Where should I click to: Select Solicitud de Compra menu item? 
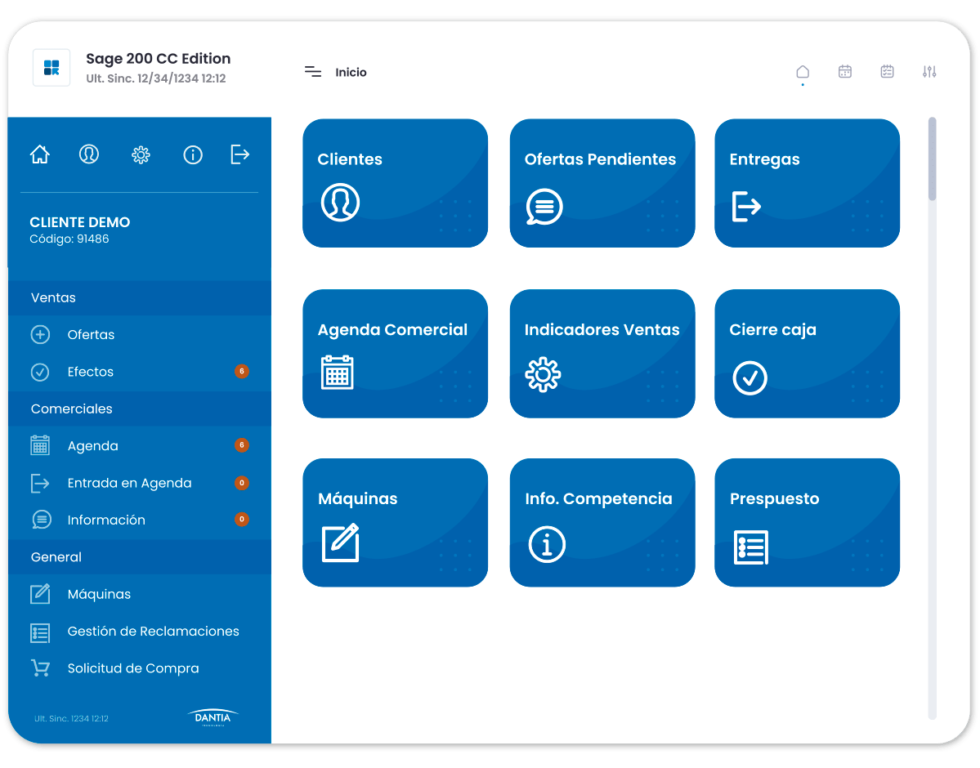(133, 668)
